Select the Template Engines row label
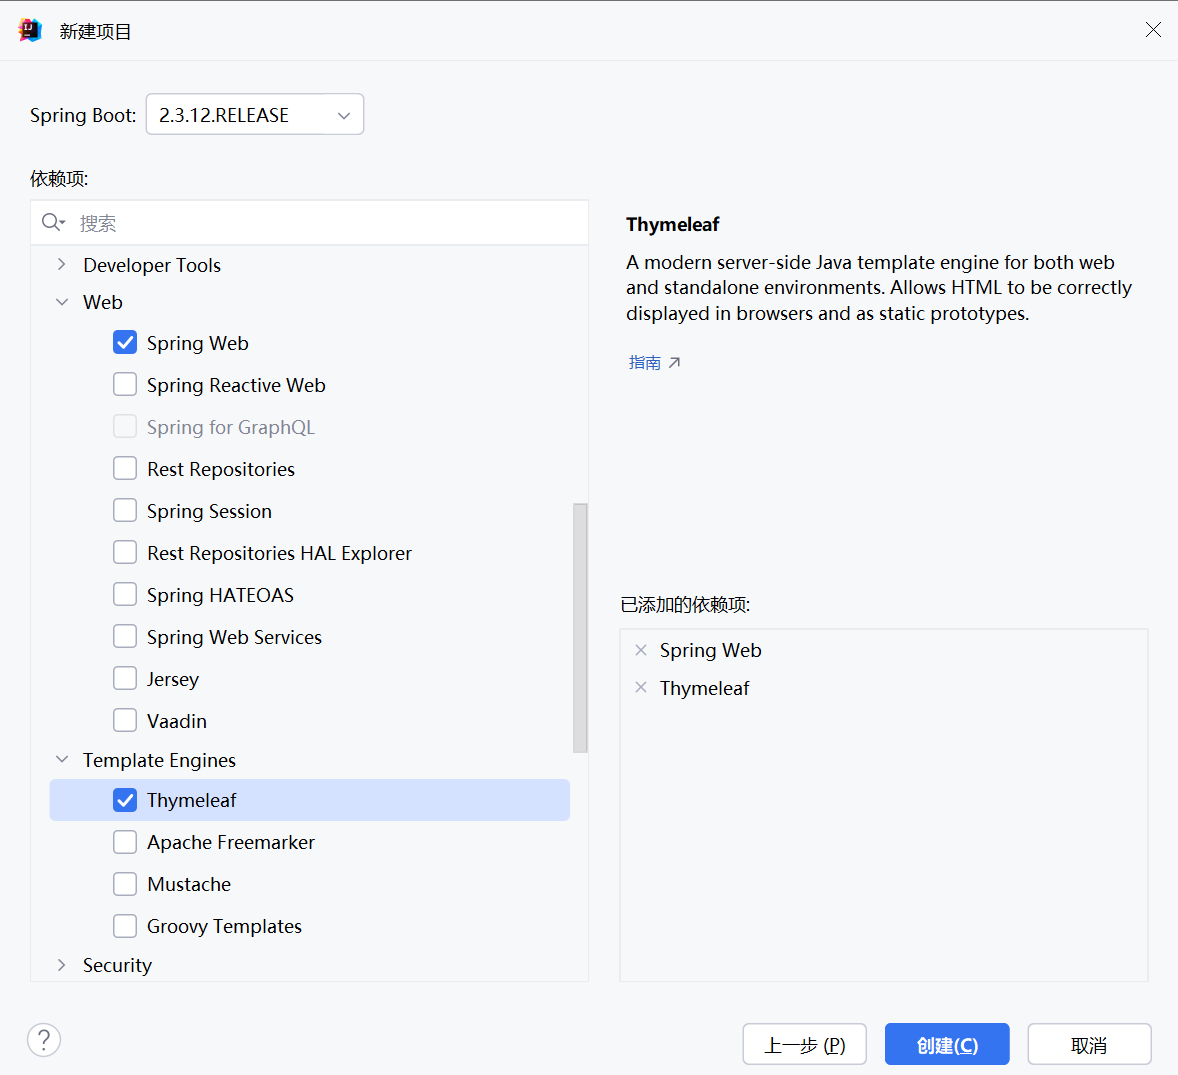Image resolution: width=1178 pixels, height=1075 pixels. pyautogui.click(x=159, y=760)
